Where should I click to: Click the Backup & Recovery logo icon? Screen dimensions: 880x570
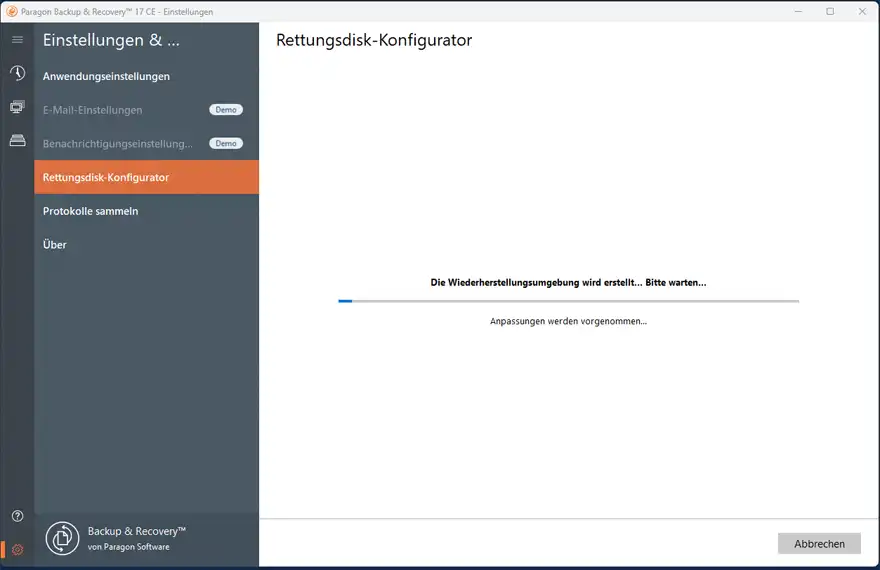click(62, 539)
